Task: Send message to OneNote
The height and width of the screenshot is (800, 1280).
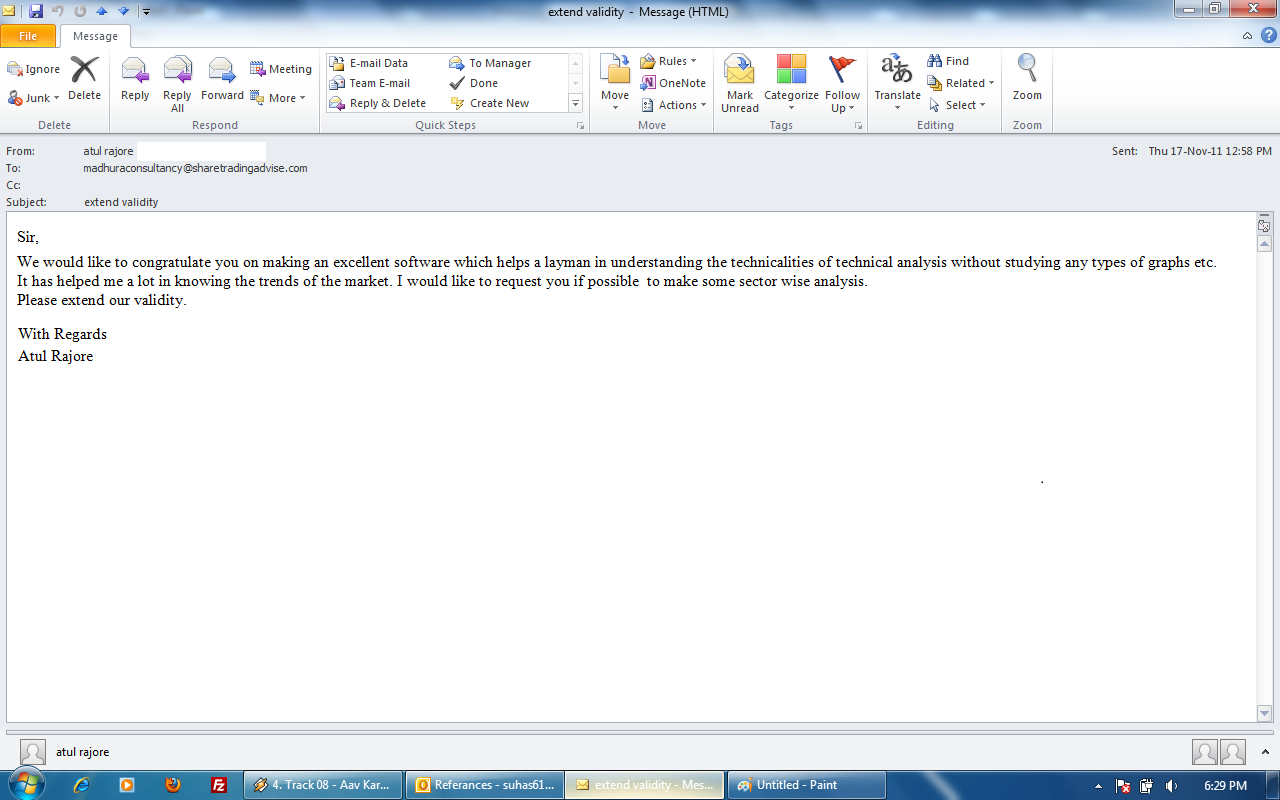Action: pos(673,83)
